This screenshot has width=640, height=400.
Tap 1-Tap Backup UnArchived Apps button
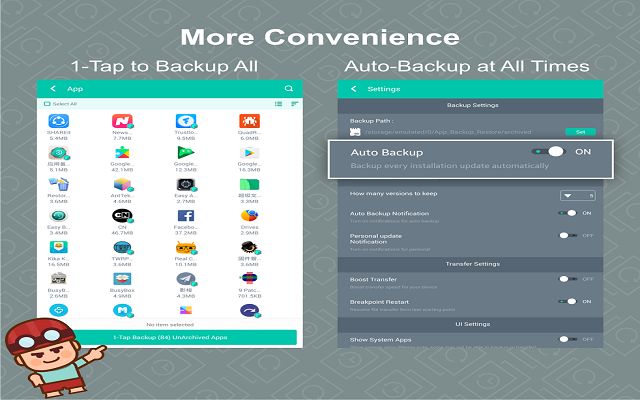[168, 338]
